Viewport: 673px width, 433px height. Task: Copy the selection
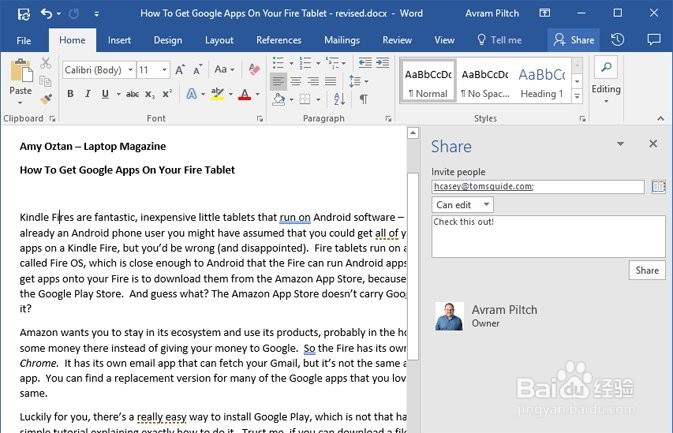click(45, 81)
